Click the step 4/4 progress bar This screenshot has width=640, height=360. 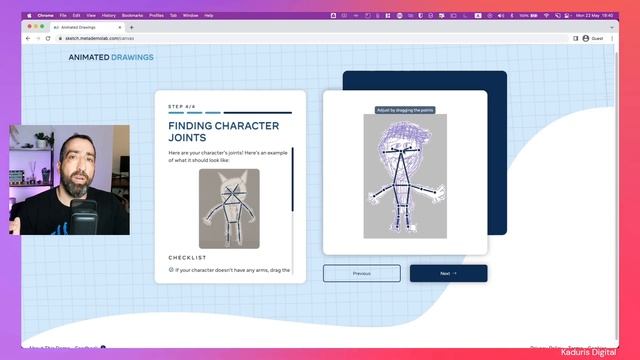(230, 113)
